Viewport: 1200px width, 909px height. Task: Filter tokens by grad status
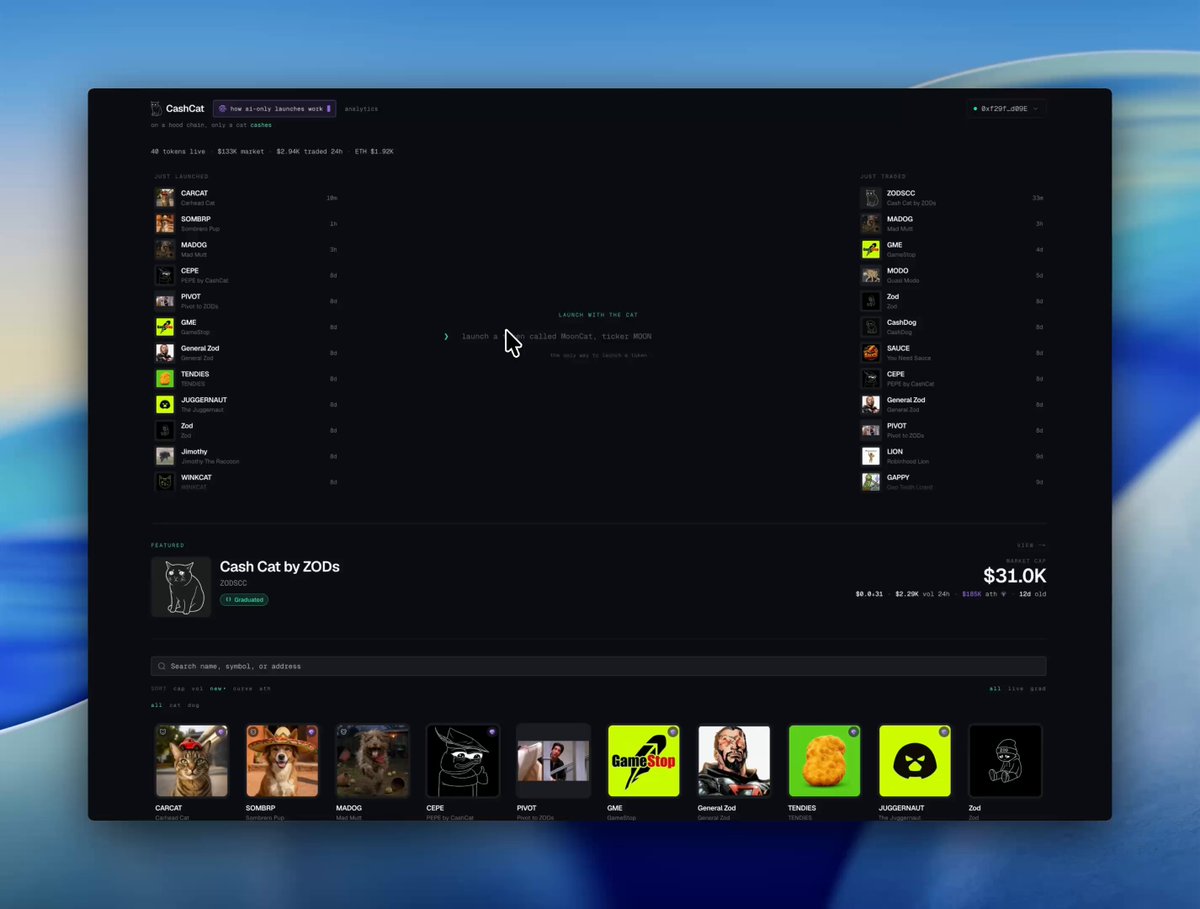(x=1038, y=688)
